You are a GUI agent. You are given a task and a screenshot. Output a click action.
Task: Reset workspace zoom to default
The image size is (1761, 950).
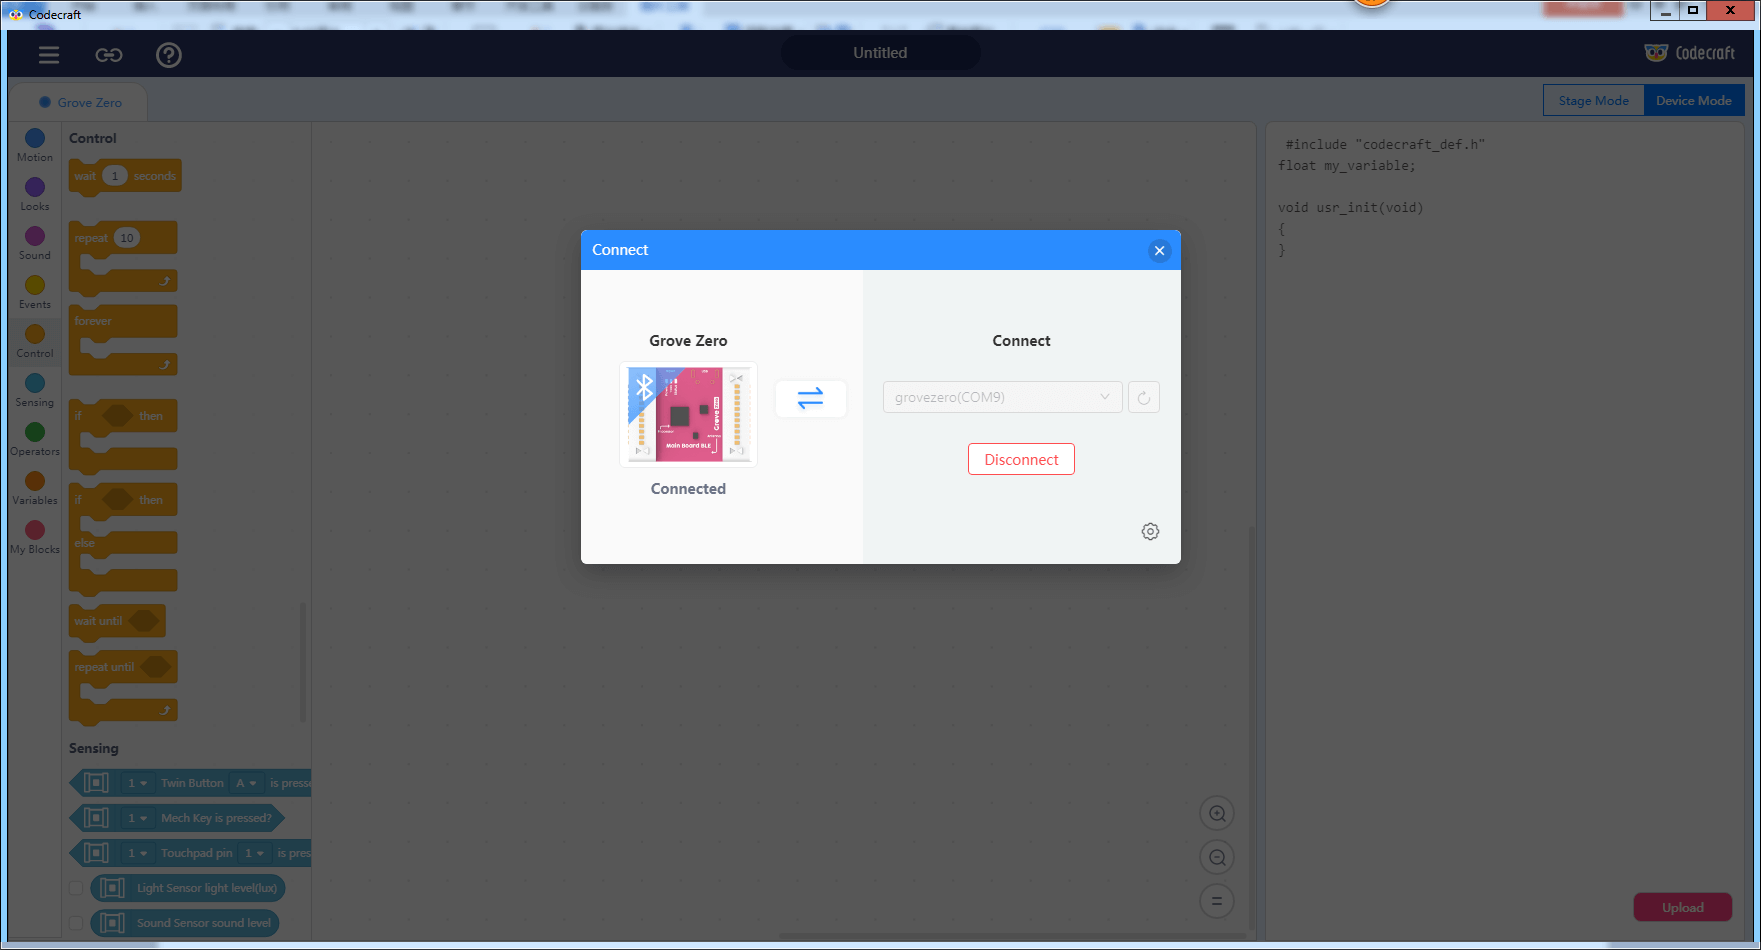1217,901
